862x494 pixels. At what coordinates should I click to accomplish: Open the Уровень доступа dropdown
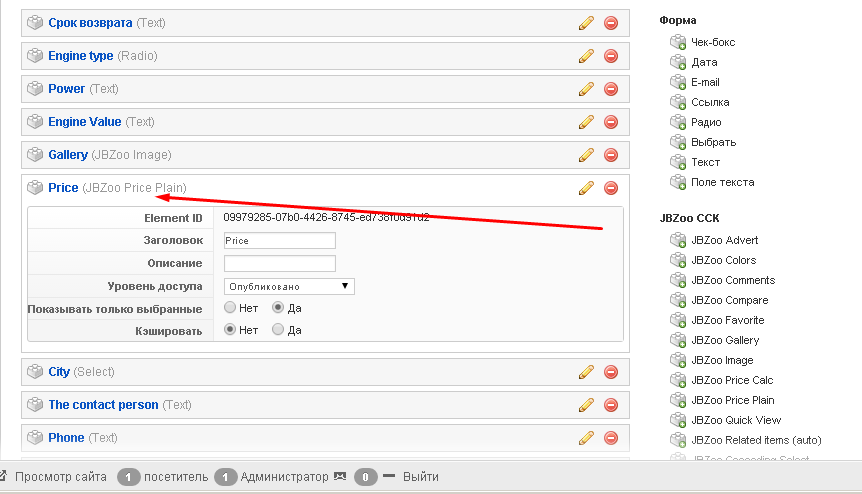(289, 286)
